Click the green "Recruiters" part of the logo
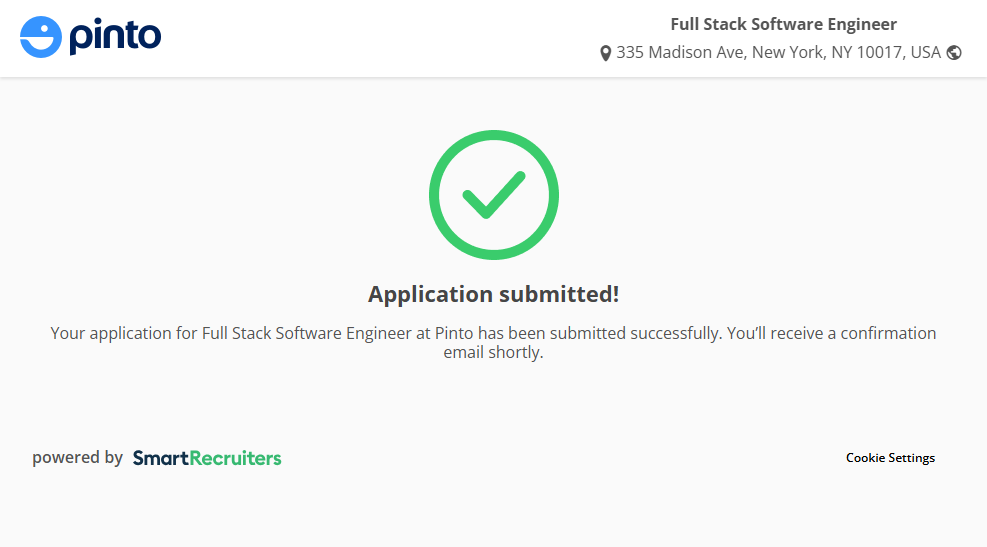Image resolution: width=987 pixels, height=547 pixels. pos(243,458)
